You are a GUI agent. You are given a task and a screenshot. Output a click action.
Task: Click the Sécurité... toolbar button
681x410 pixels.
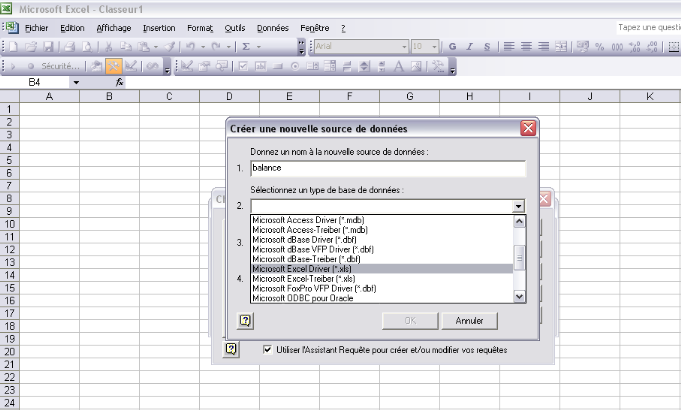(59, 66)
